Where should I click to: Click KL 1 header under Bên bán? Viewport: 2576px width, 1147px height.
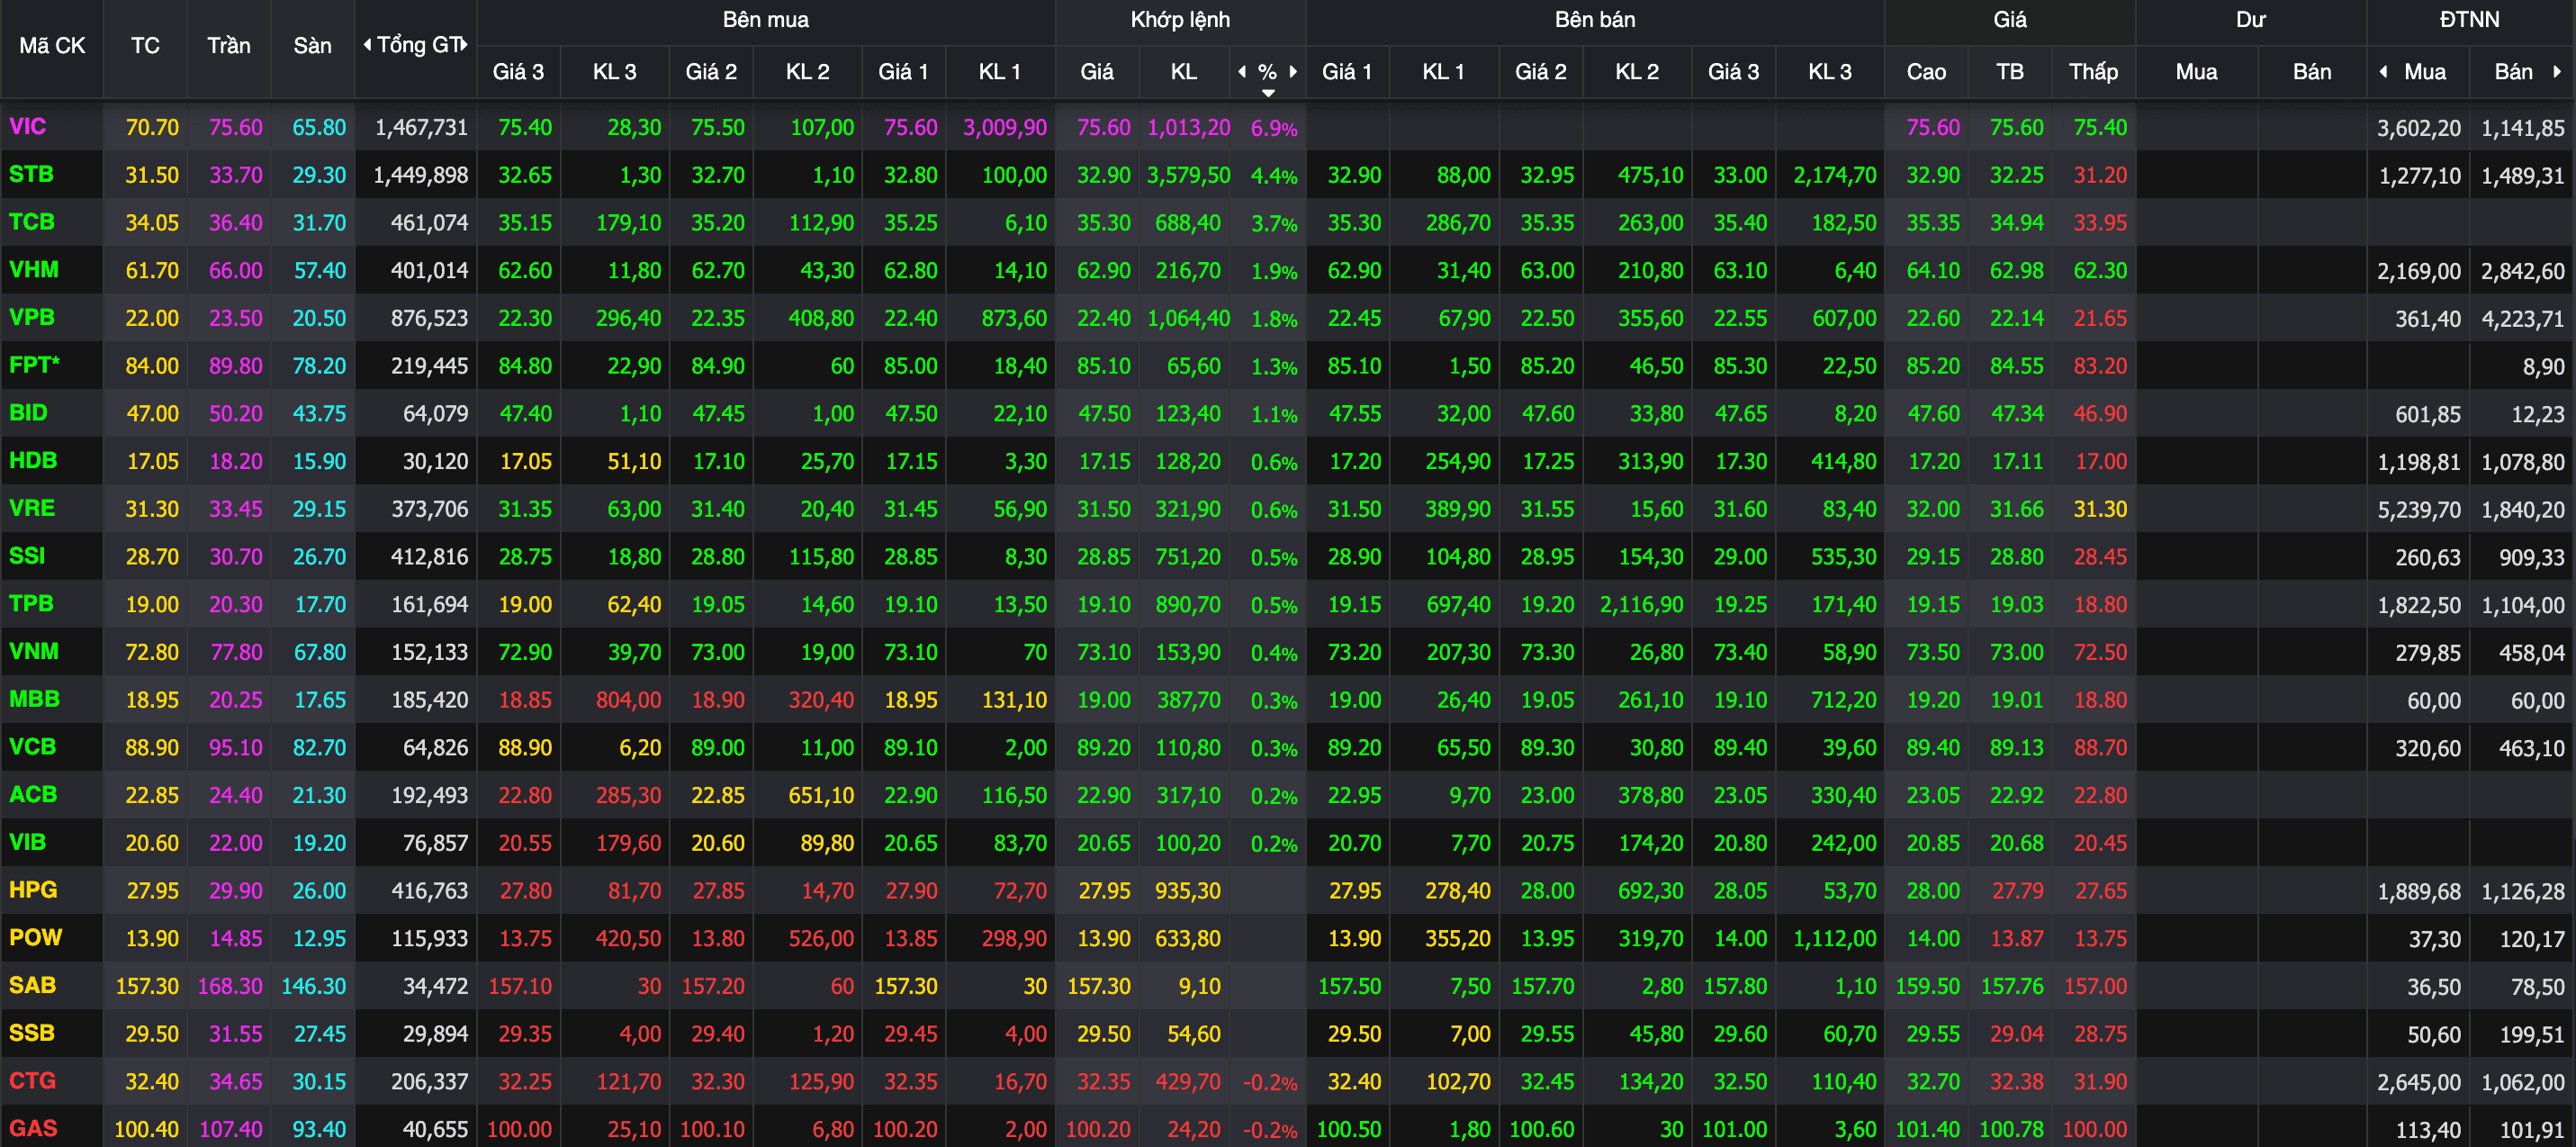pos(1443,72)
